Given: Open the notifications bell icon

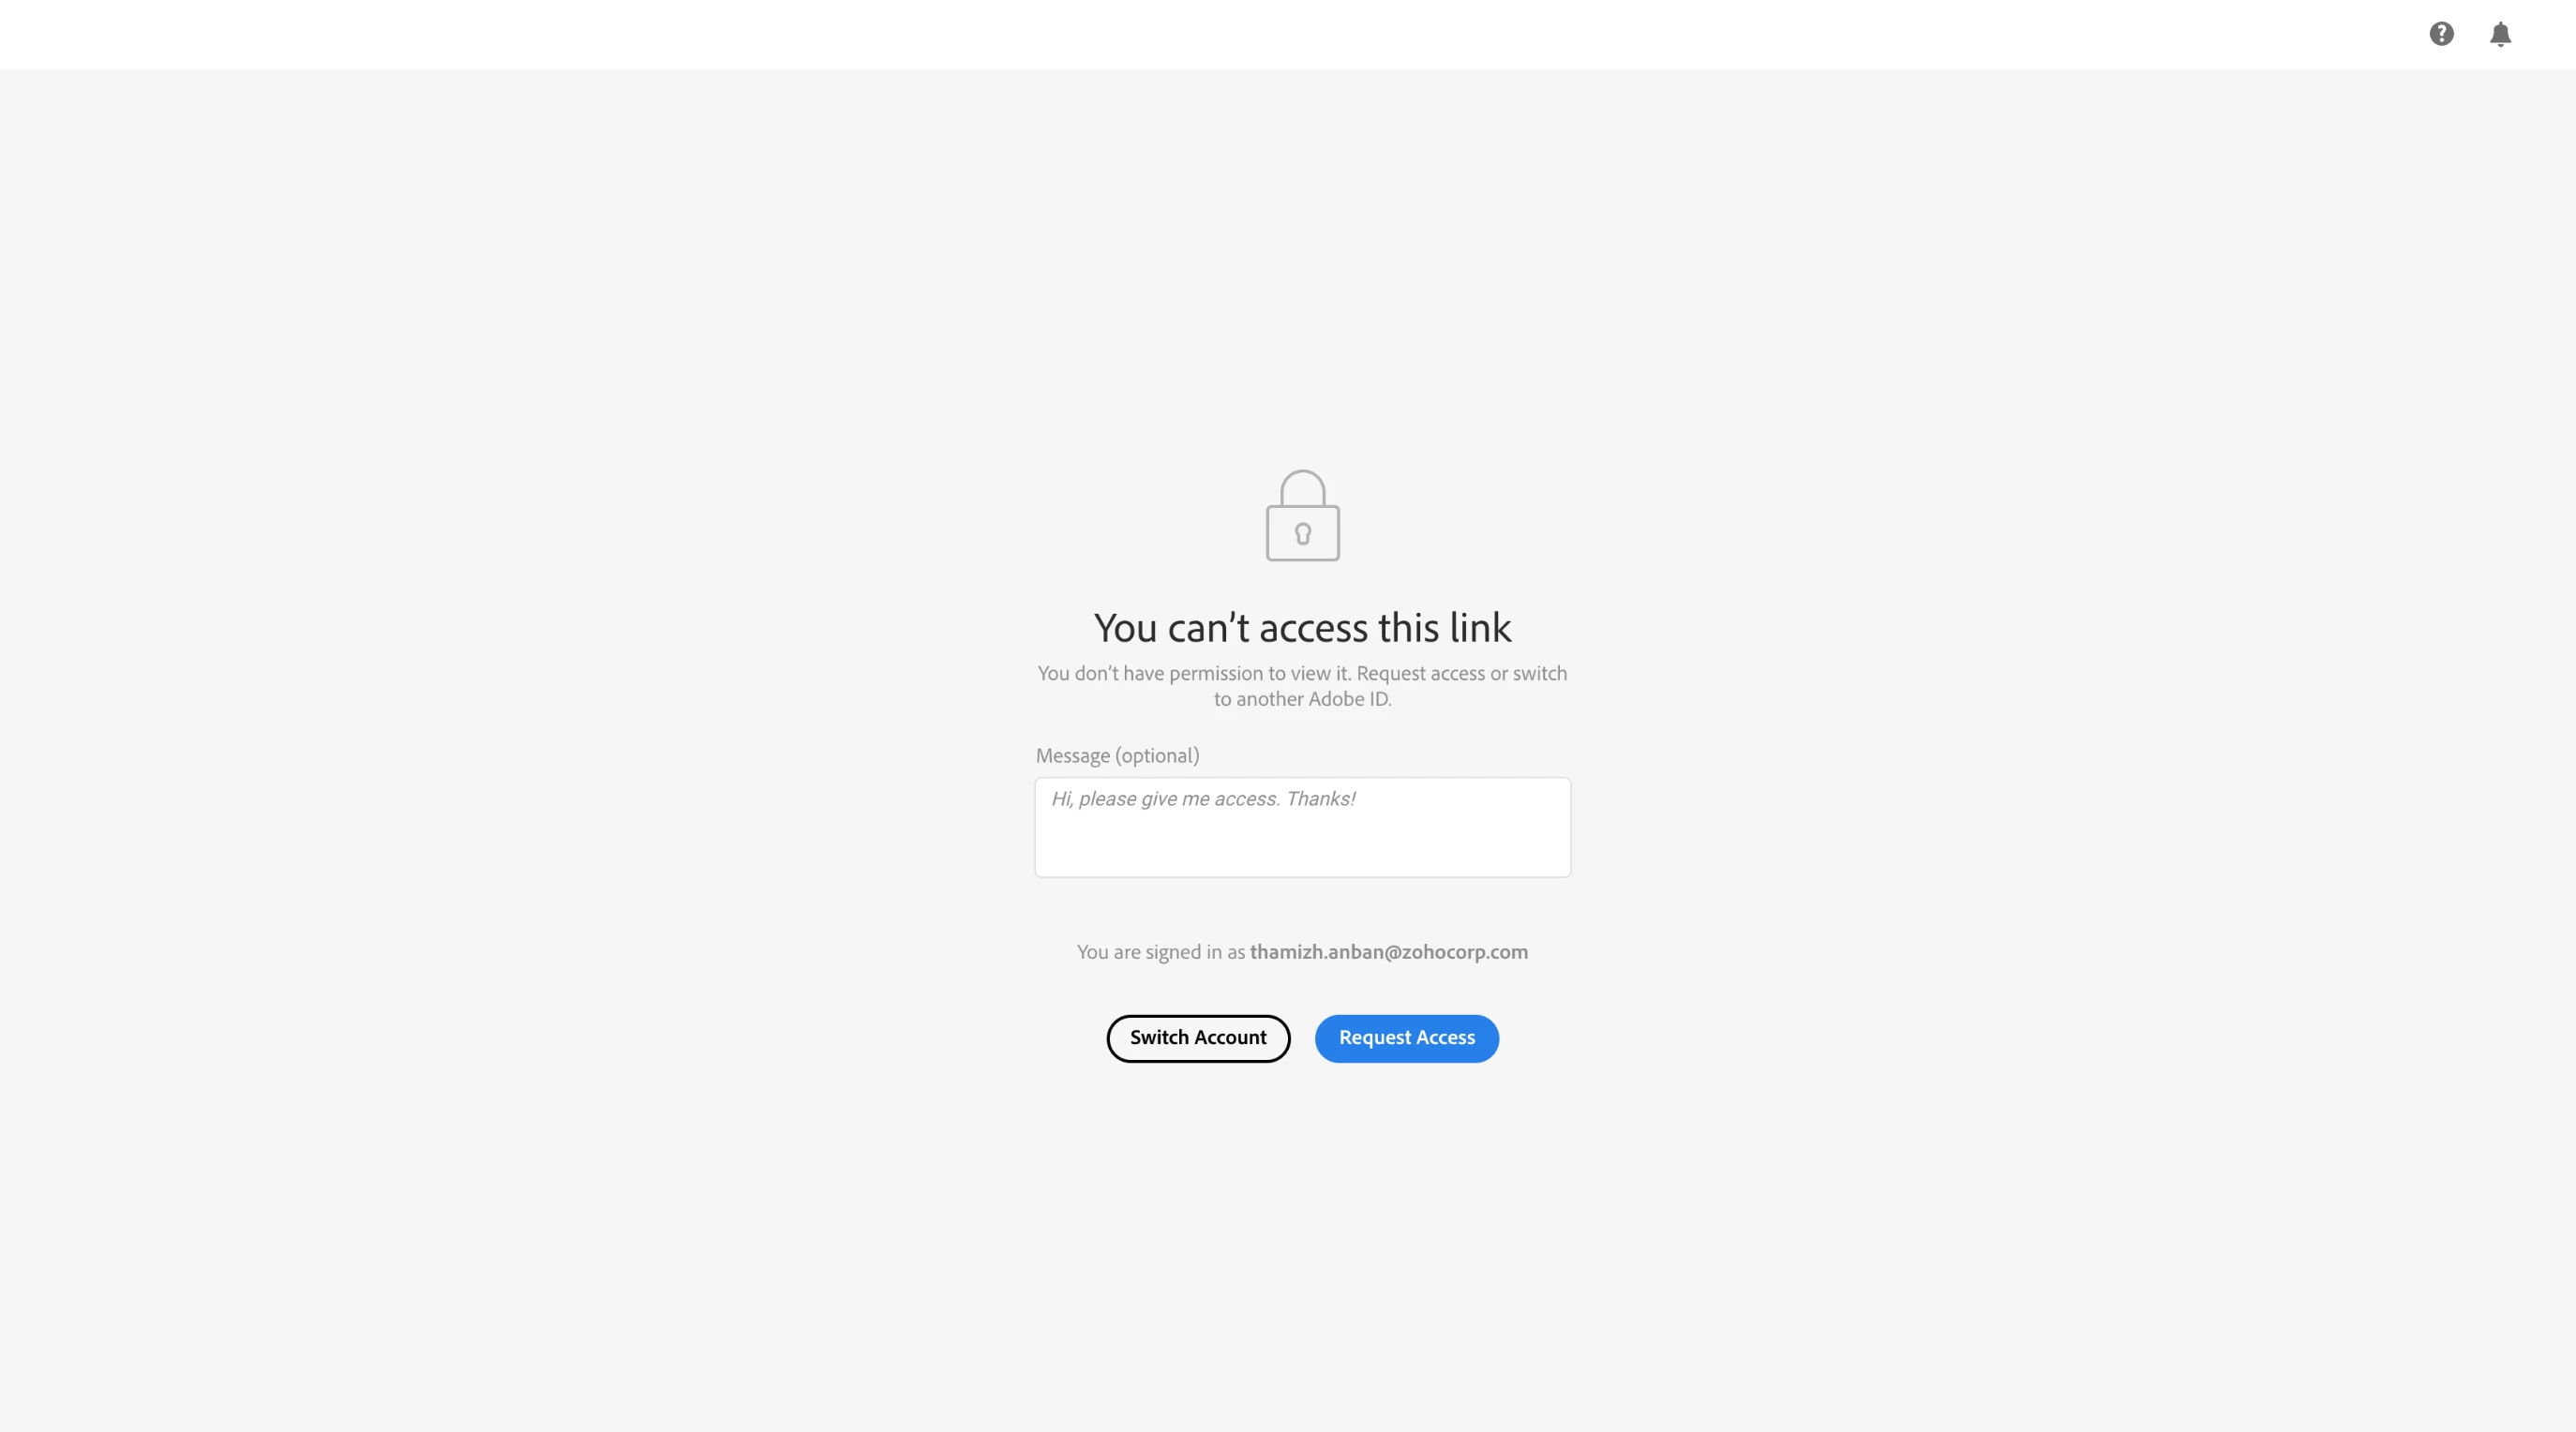Looking at the screenshot, I should (2500, 34).
